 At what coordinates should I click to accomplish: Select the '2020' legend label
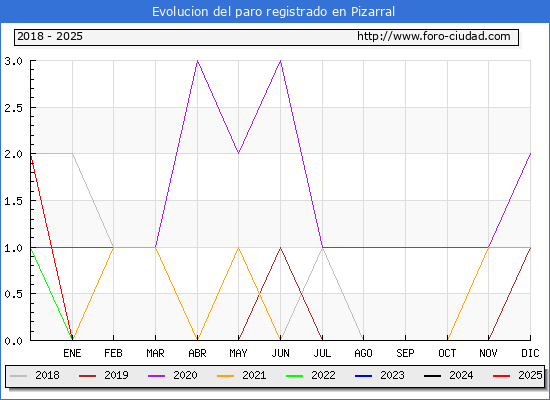pos(185,375)
